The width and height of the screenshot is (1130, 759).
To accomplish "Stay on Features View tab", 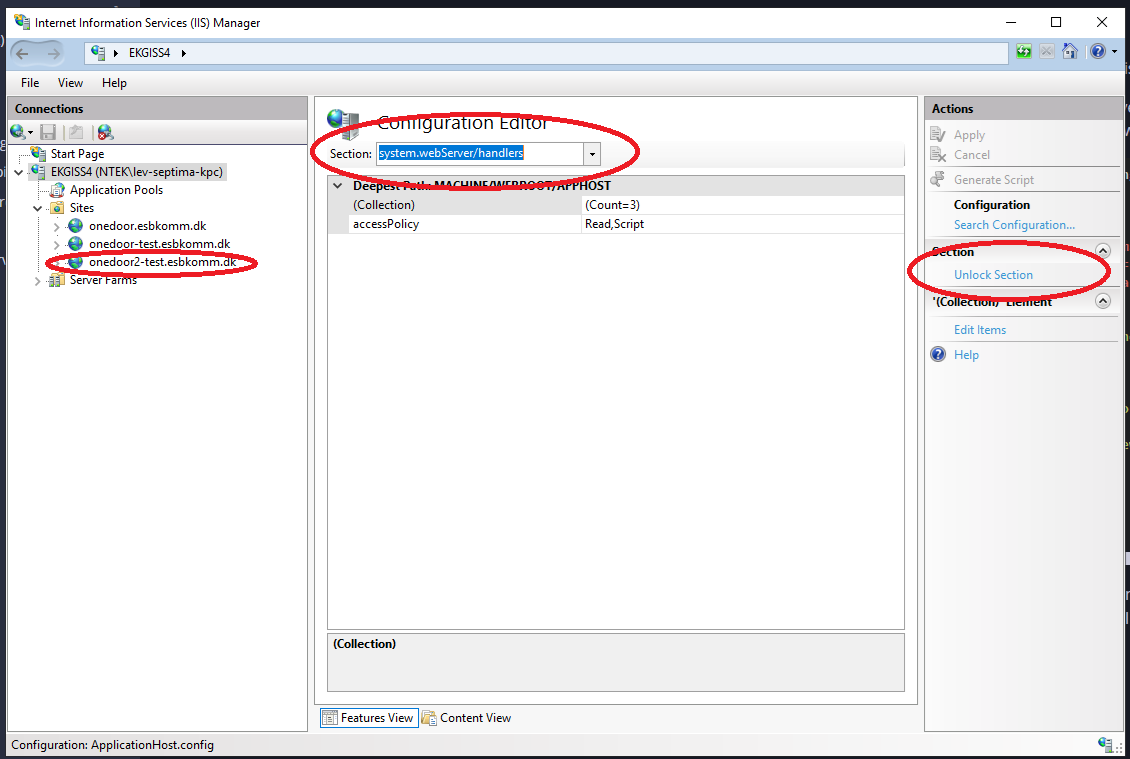I will [x=369, y=717].
